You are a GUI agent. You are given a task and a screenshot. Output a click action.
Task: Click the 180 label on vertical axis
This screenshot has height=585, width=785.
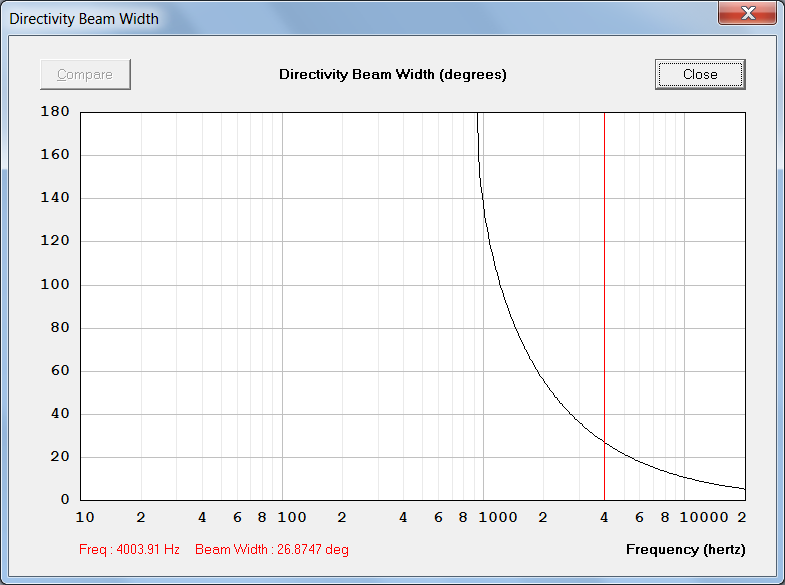coord(55,111)
